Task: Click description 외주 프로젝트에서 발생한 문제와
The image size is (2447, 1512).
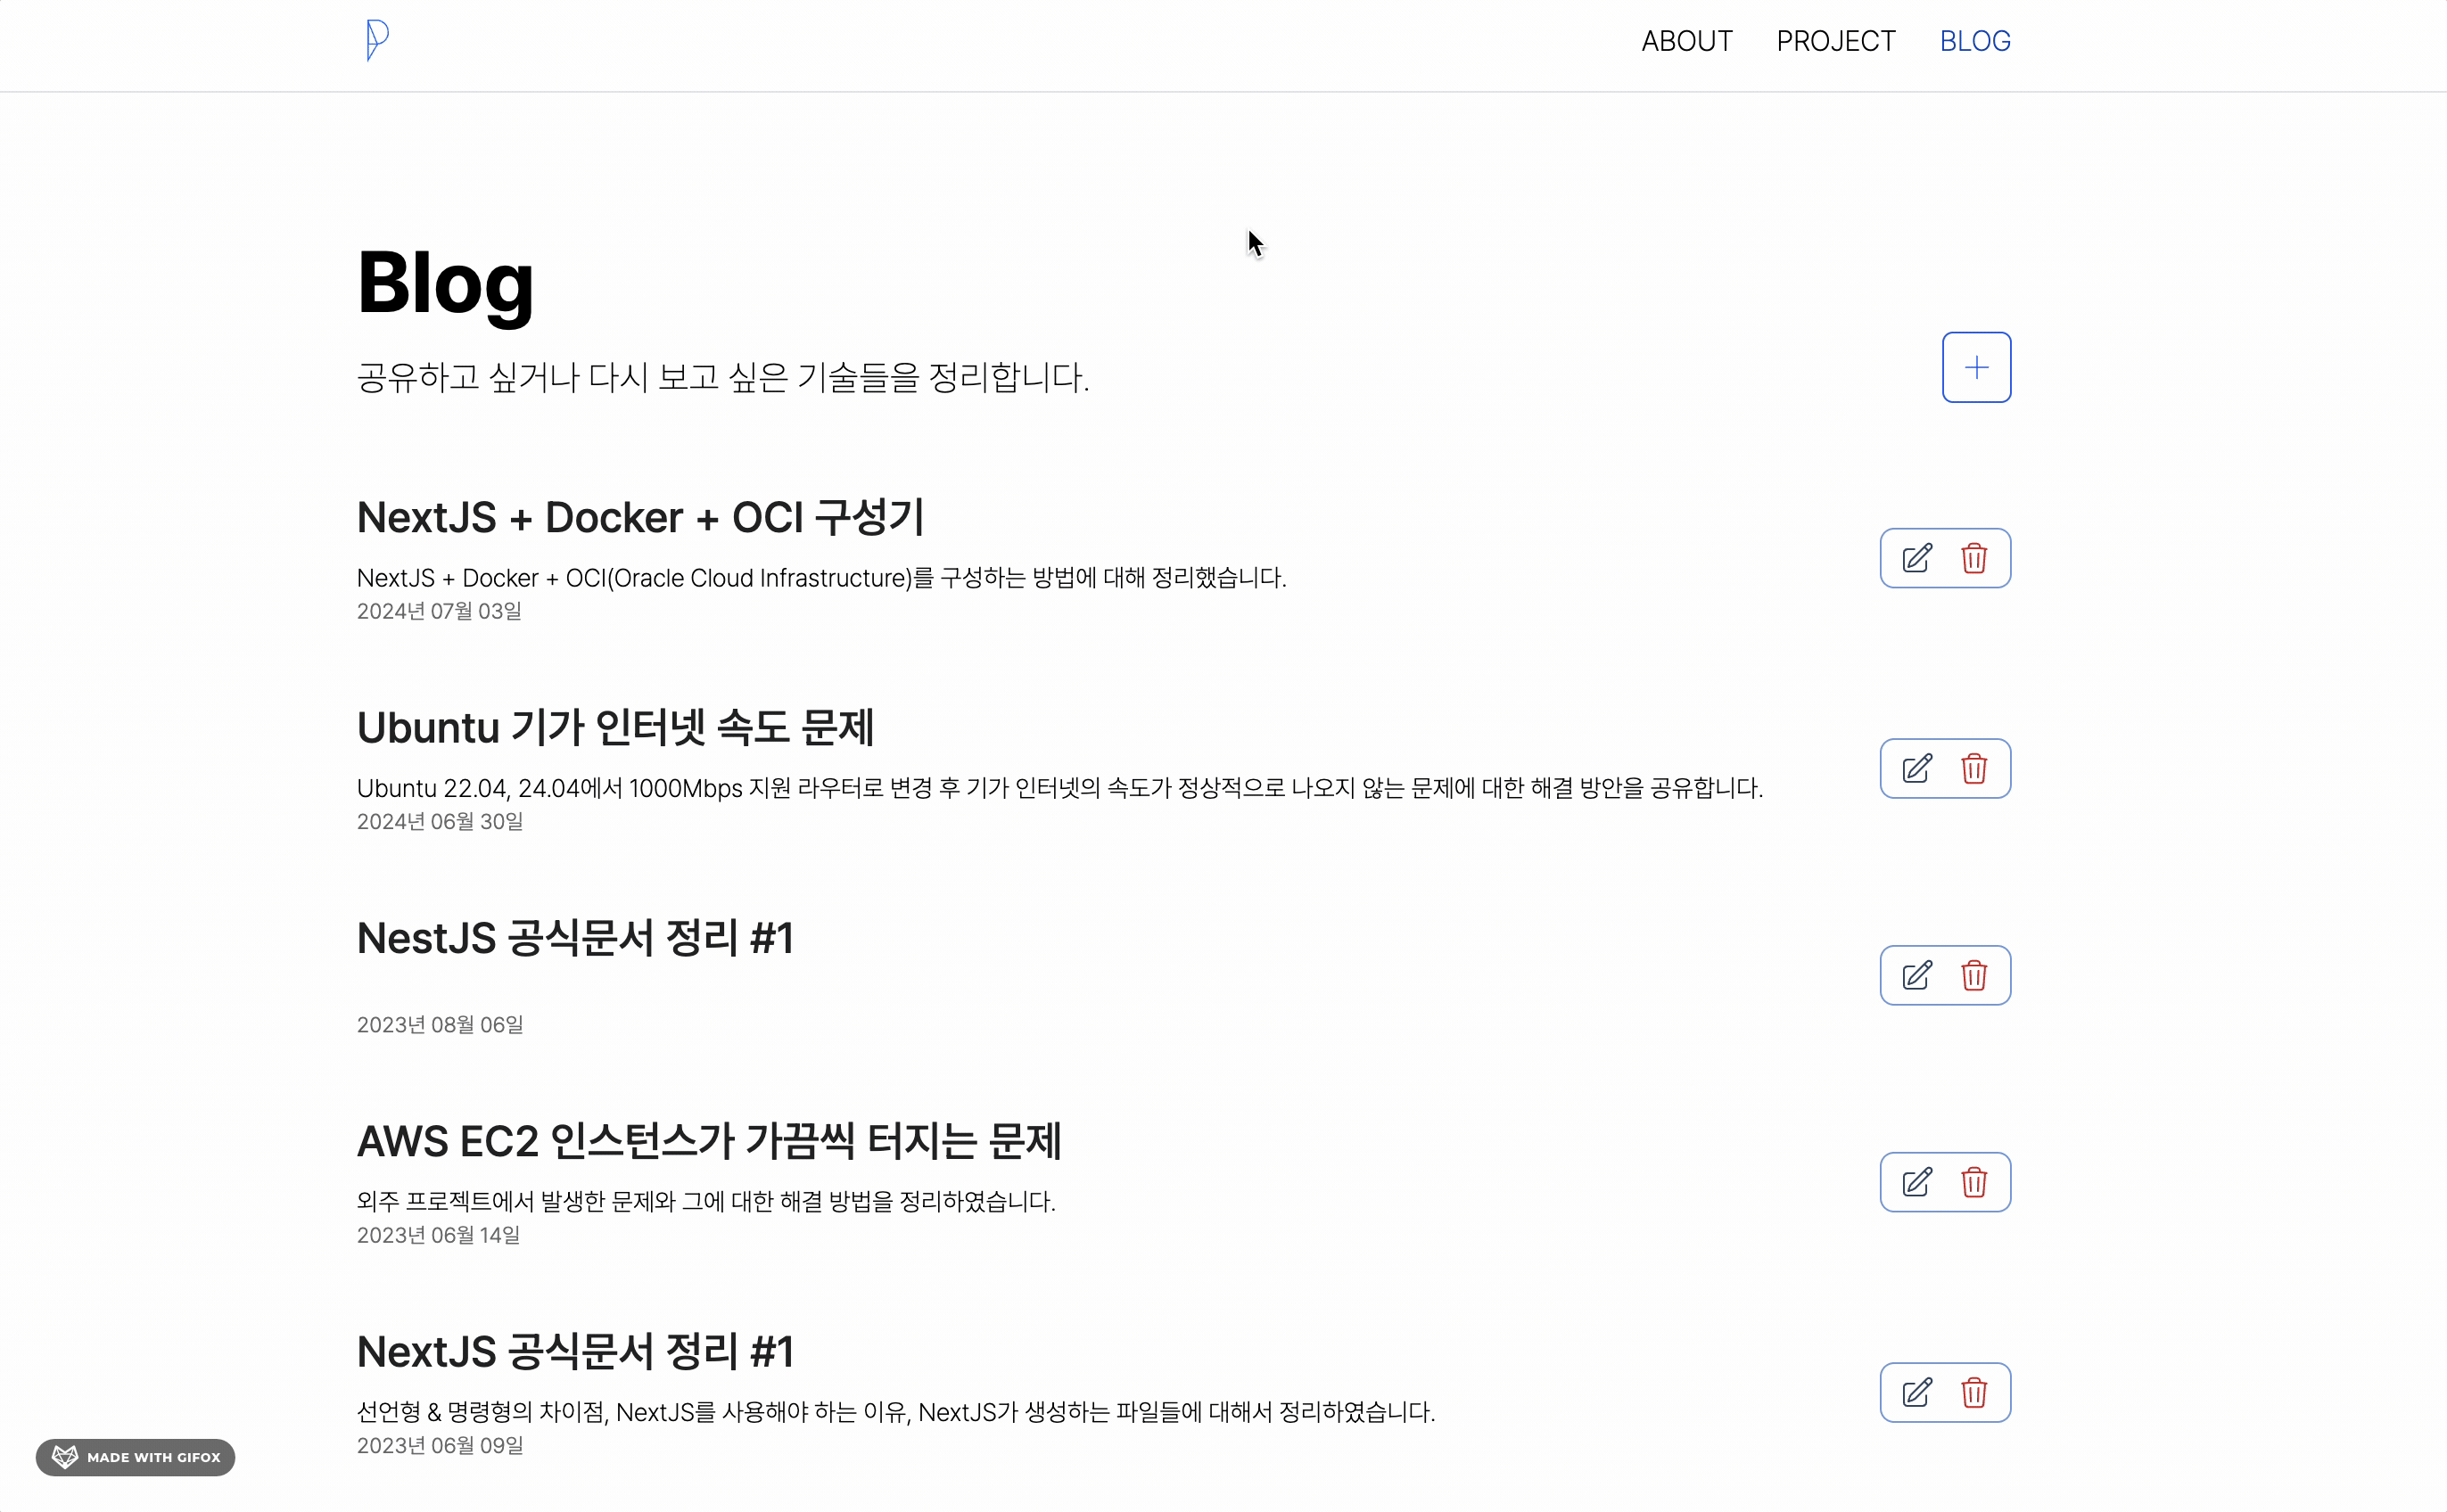Action: [x=706, y=1201]
